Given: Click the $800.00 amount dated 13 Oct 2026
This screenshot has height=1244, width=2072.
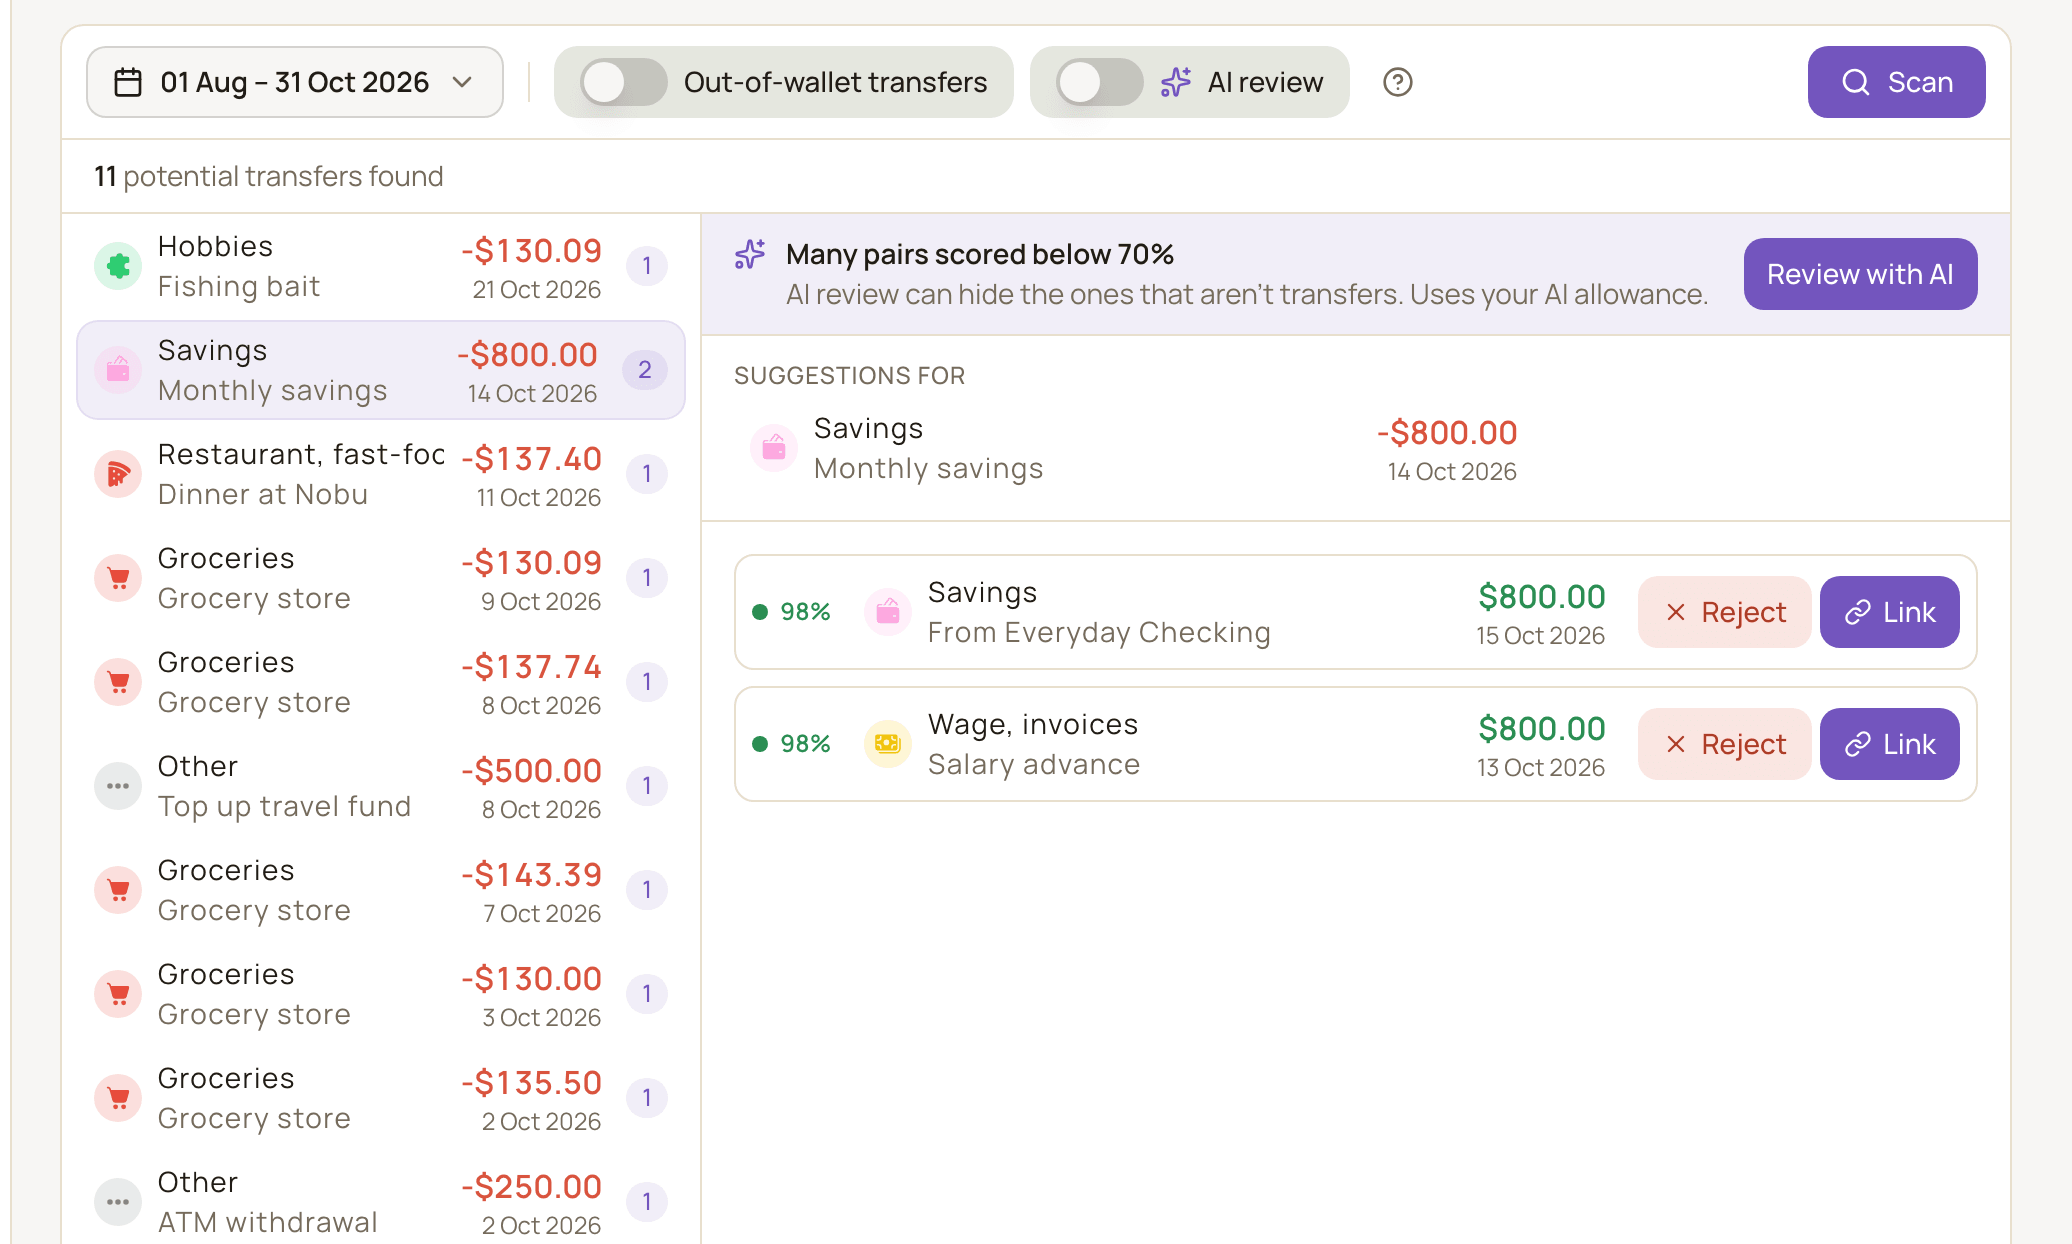Looking at the screenshot, I should [x=1542, y=729].
